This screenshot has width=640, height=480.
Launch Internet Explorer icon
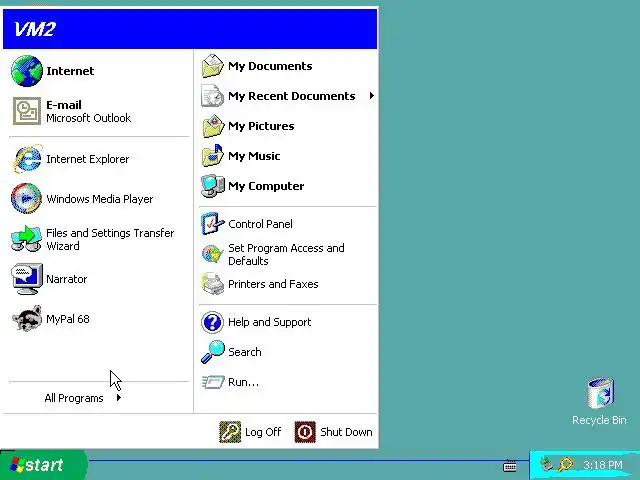(x=27, y=158)
